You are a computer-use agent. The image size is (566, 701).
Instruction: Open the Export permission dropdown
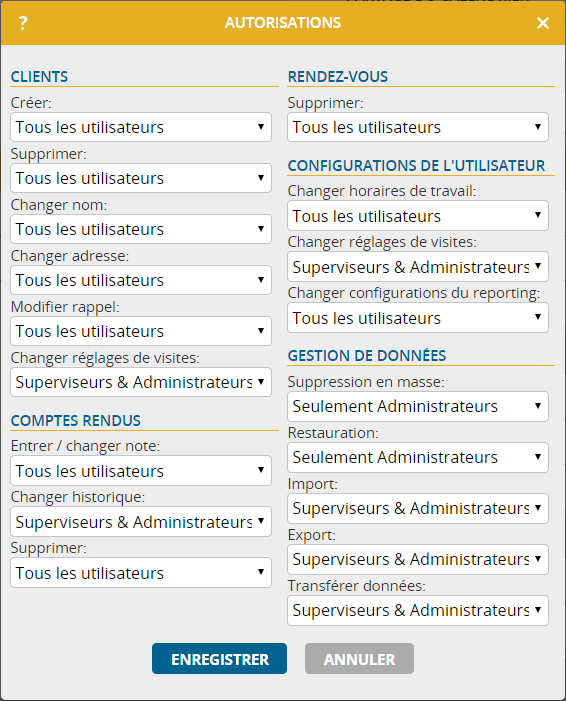coord(418,559)
